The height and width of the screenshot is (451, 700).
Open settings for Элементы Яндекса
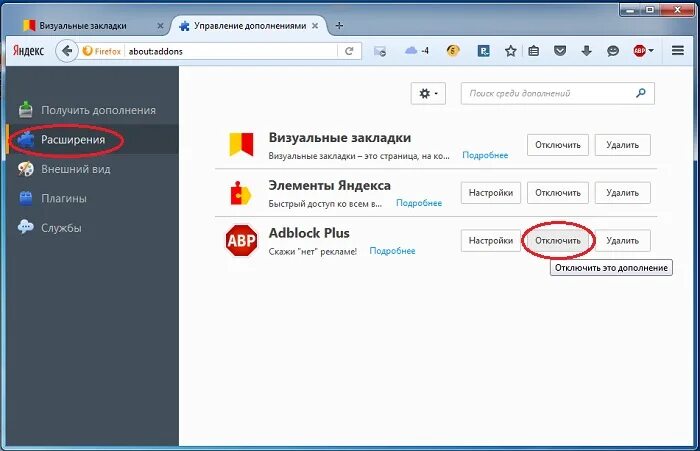[x=491, y=193]
